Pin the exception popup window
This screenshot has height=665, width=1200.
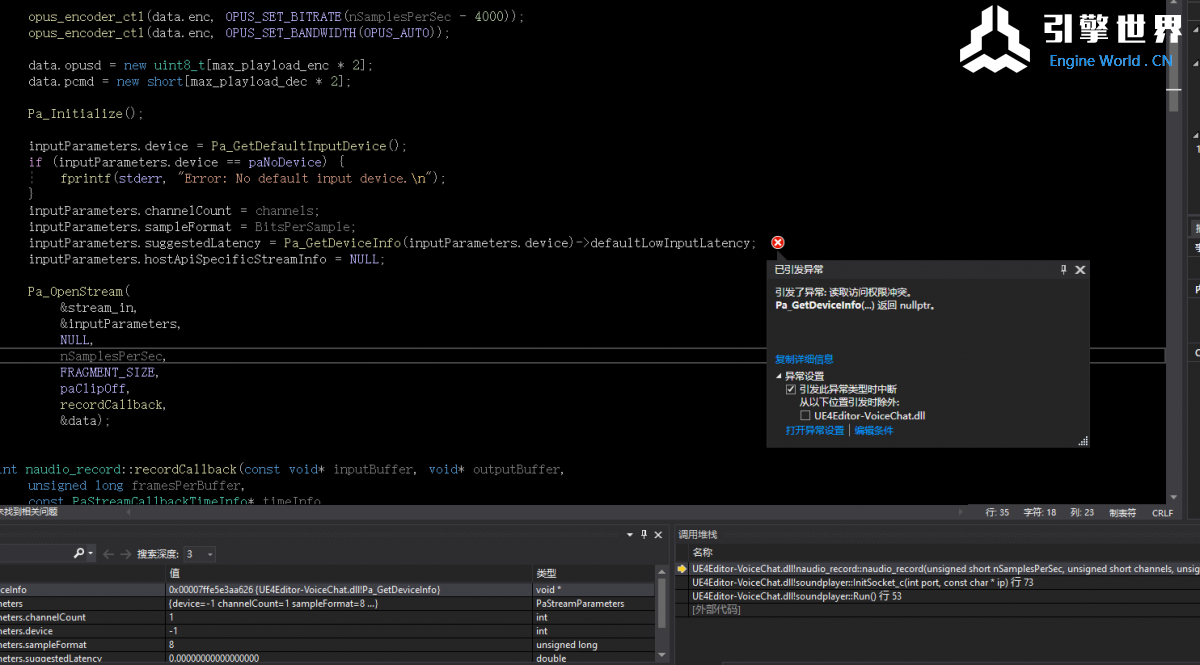(1064, 270)
